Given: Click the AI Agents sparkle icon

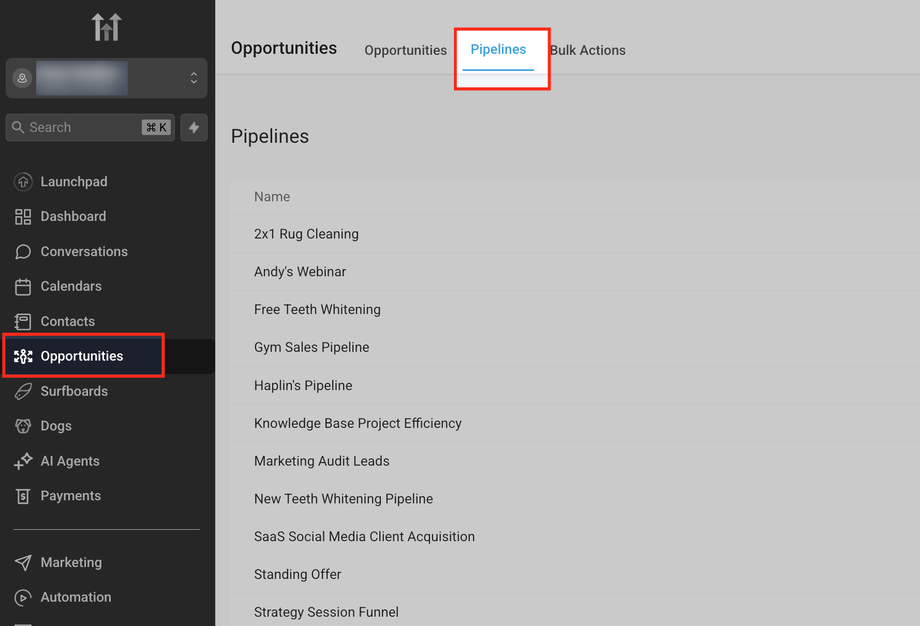Looking at the screenshot, I should (23, 462).
